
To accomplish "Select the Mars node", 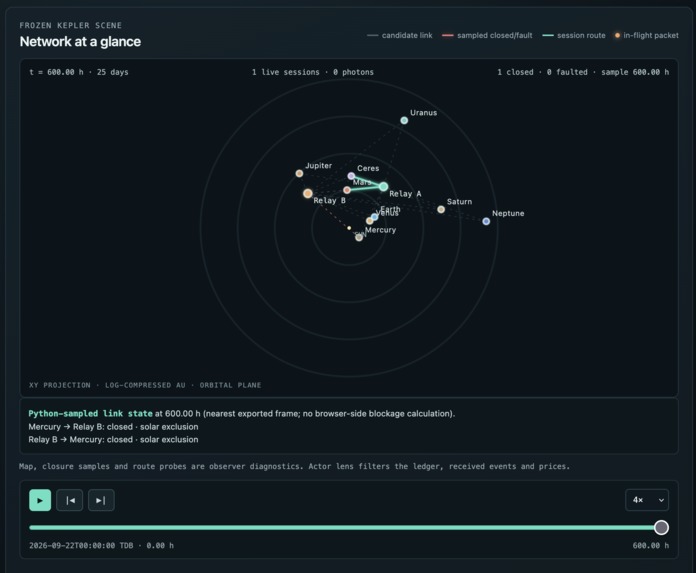I will click(x=347, y=190).
